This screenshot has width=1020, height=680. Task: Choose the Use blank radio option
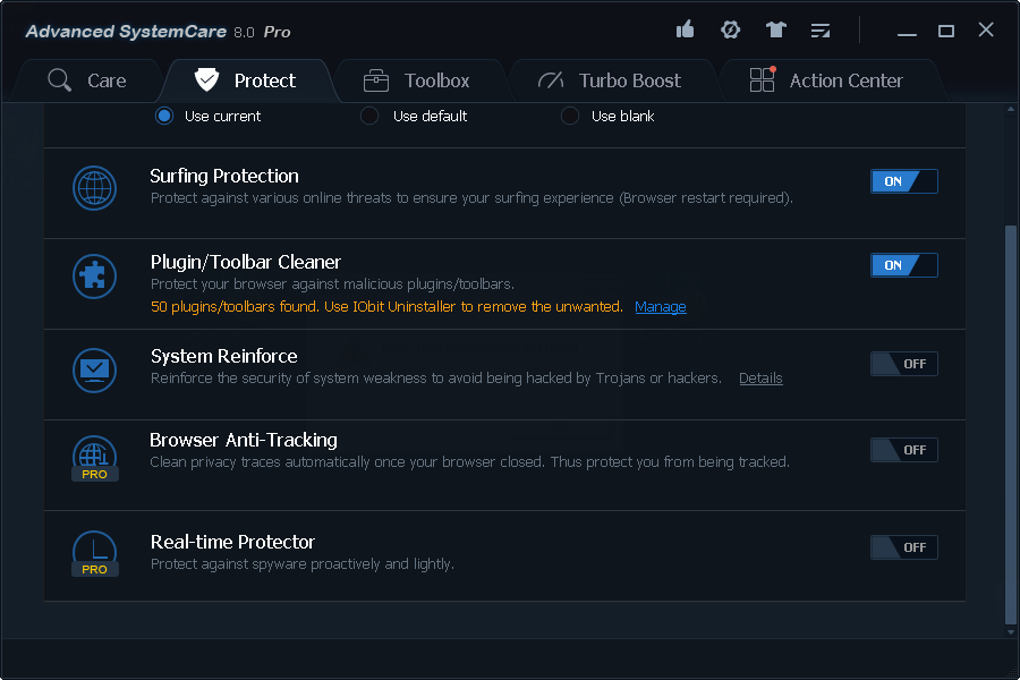click(570, 116)
